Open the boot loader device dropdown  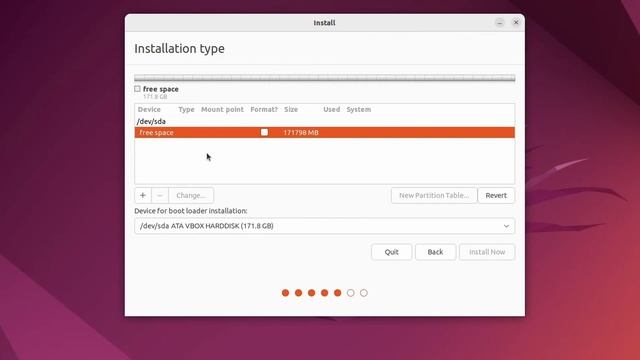324,226
